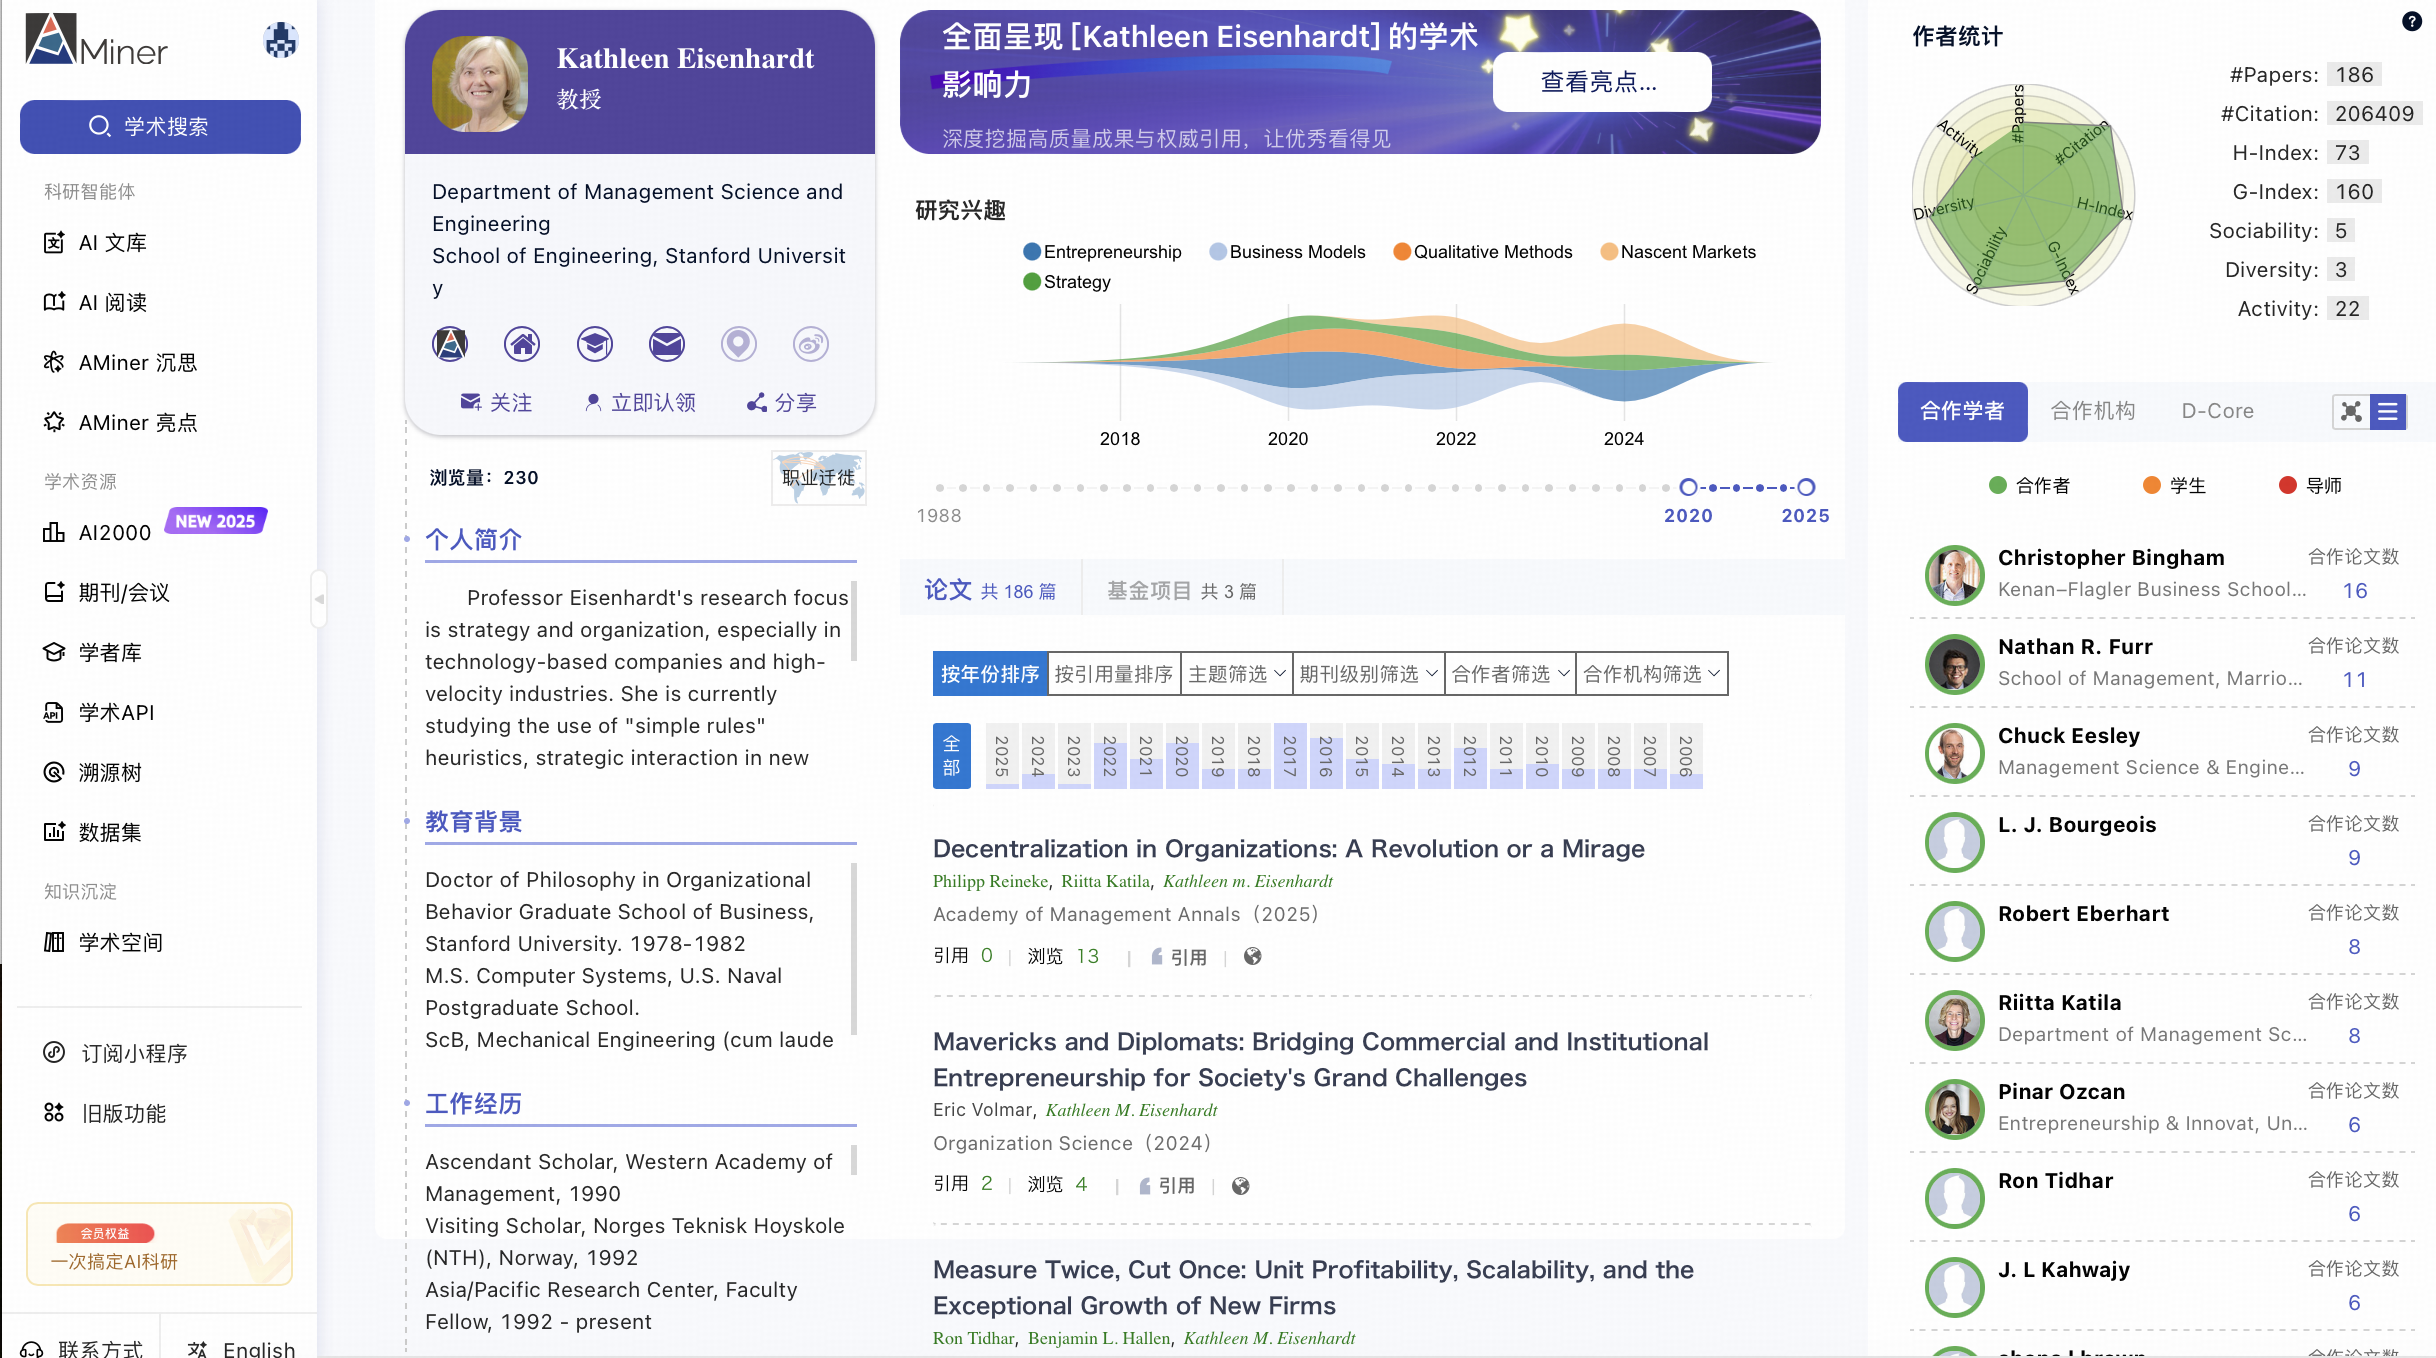This screenshot has height=1358, width=2436.
Task: Switch collaborators to list view icon
Action: point(2388,411)
